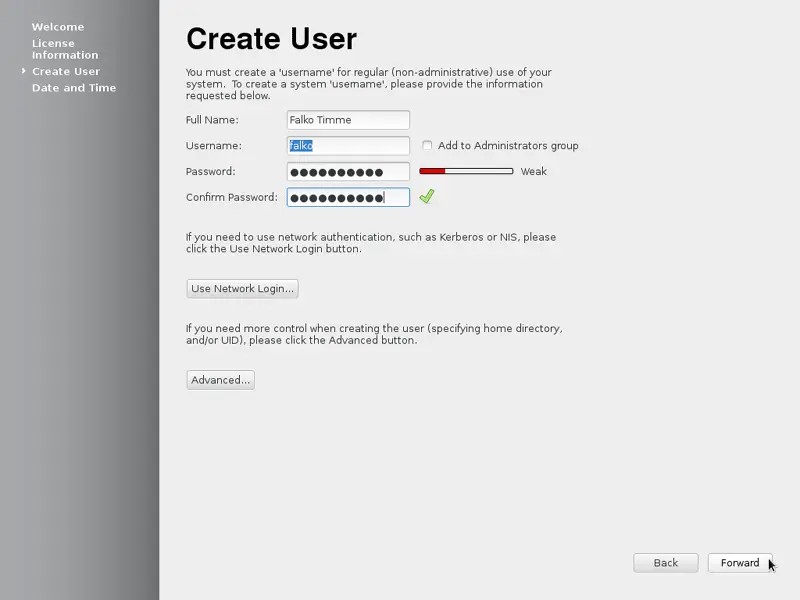Click the Forward button
Screen dimensions: 800x600
pos(740,563)
